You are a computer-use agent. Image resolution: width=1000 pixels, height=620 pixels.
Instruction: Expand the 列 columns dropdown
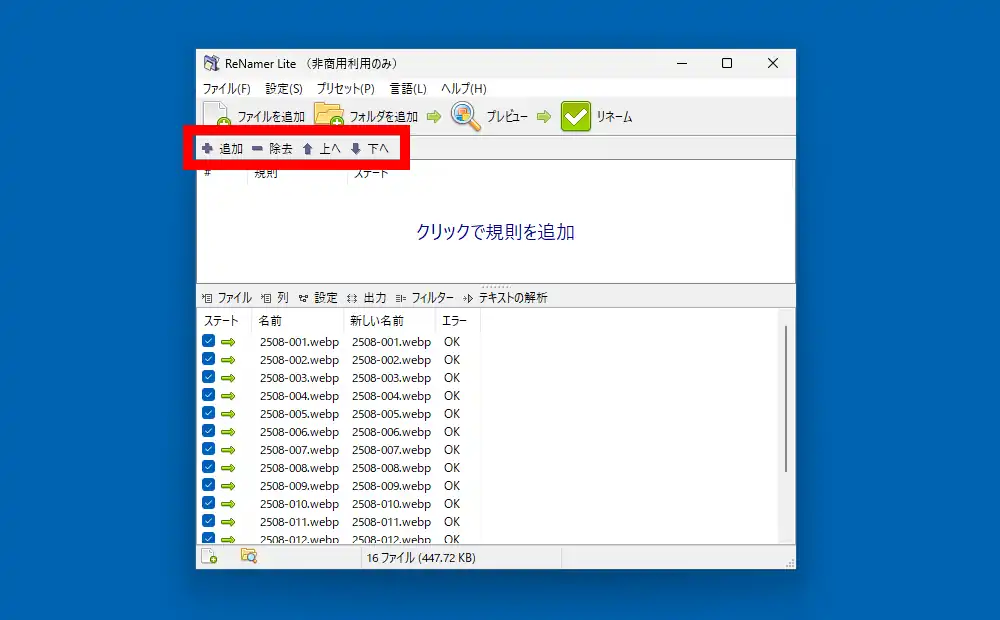275,298
